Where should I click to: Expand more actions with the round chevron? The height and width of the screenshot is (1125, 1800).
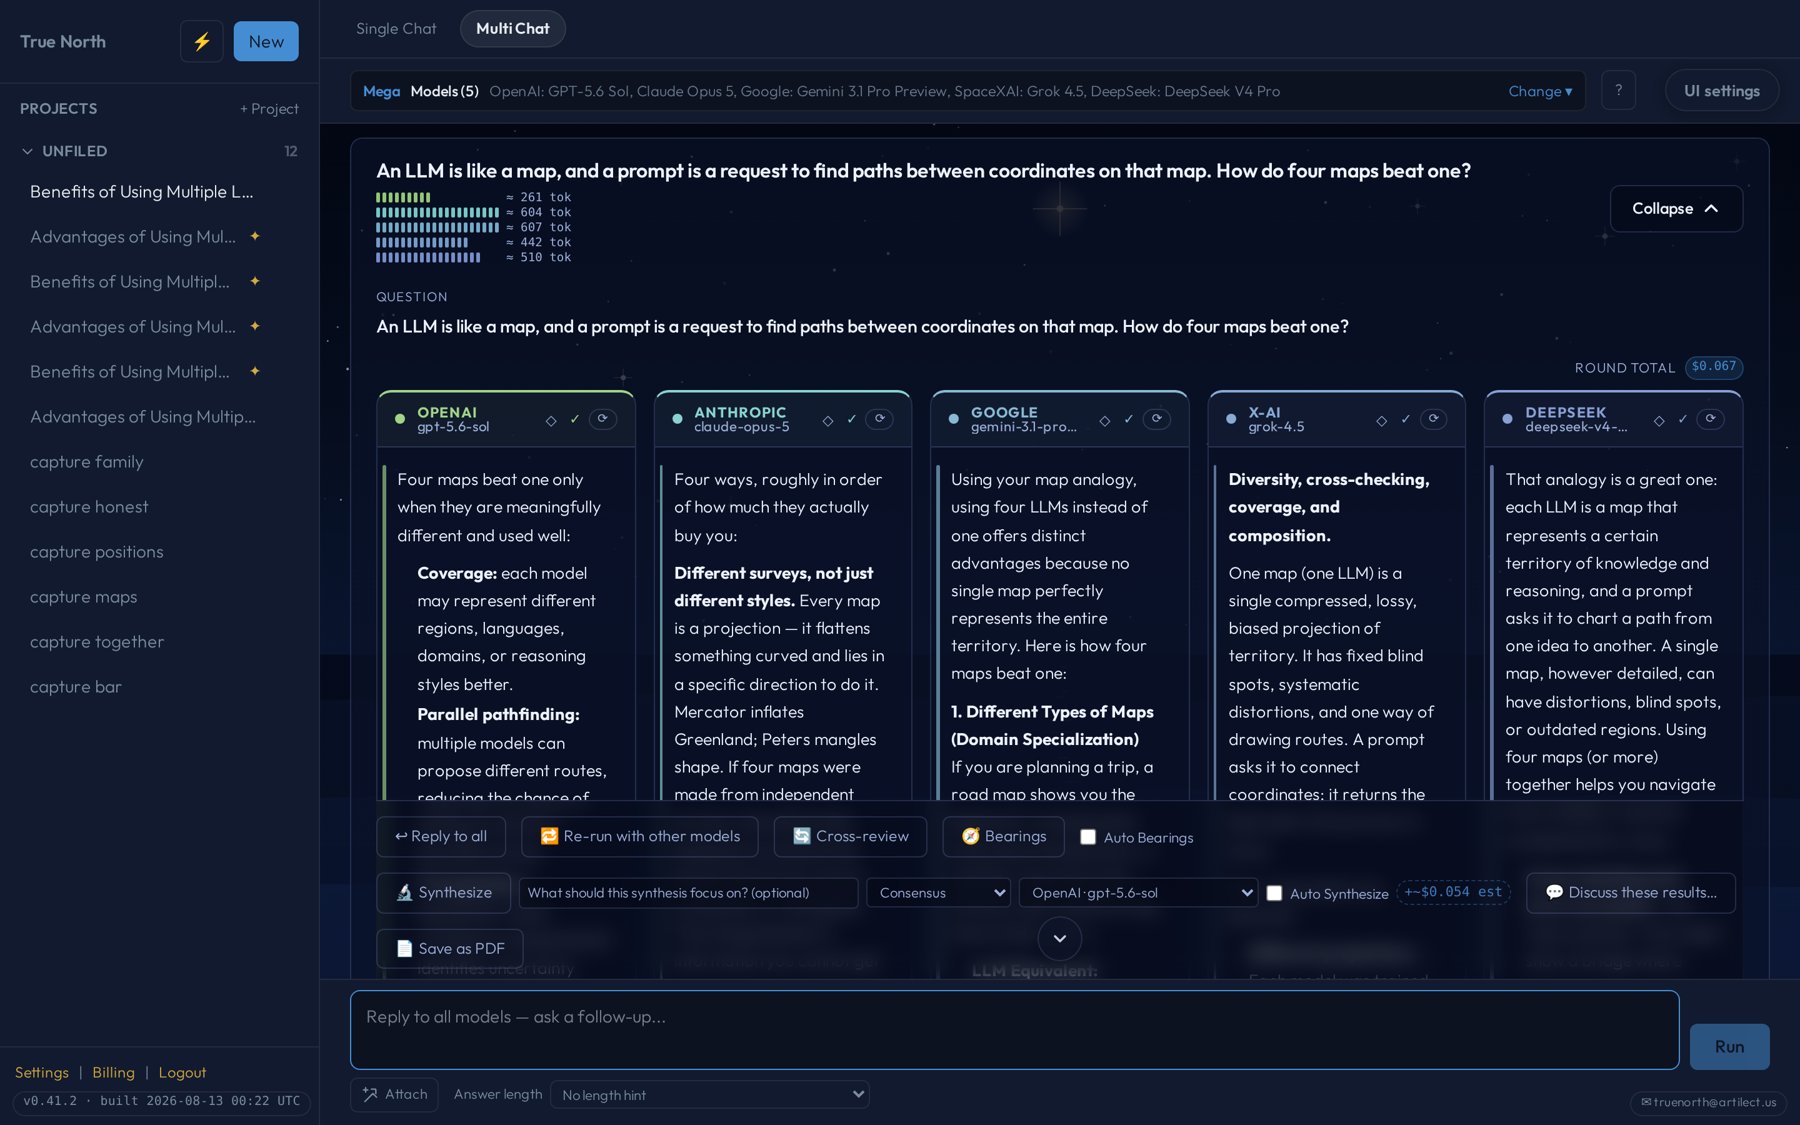[1060, 939]
